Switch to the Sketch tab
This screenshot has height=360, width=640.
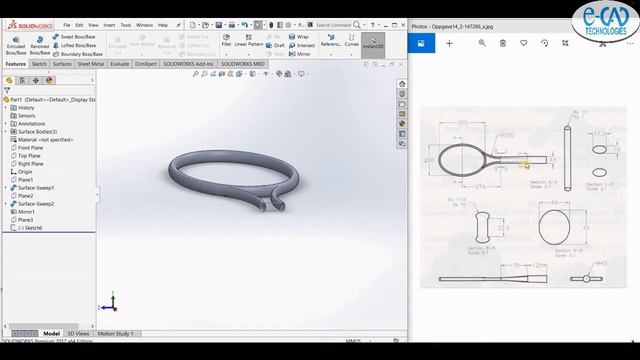[39, 64]
